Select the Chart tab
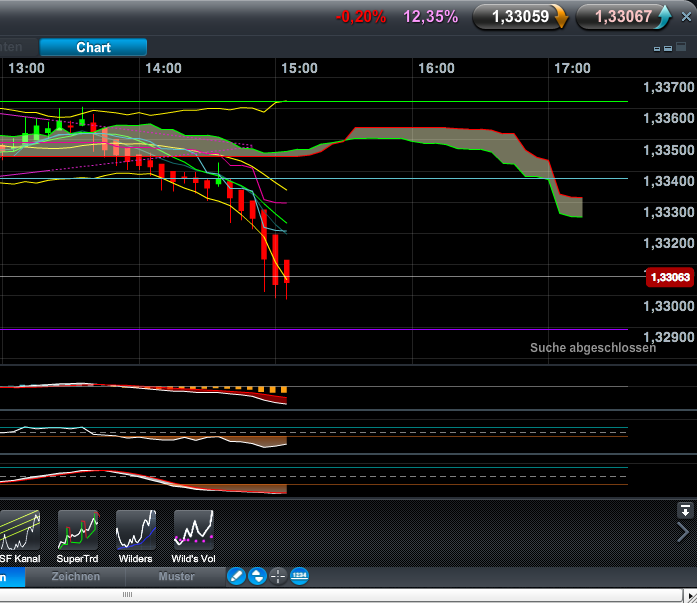The width and height of the screenshot is (697, 603). point(93,48)
